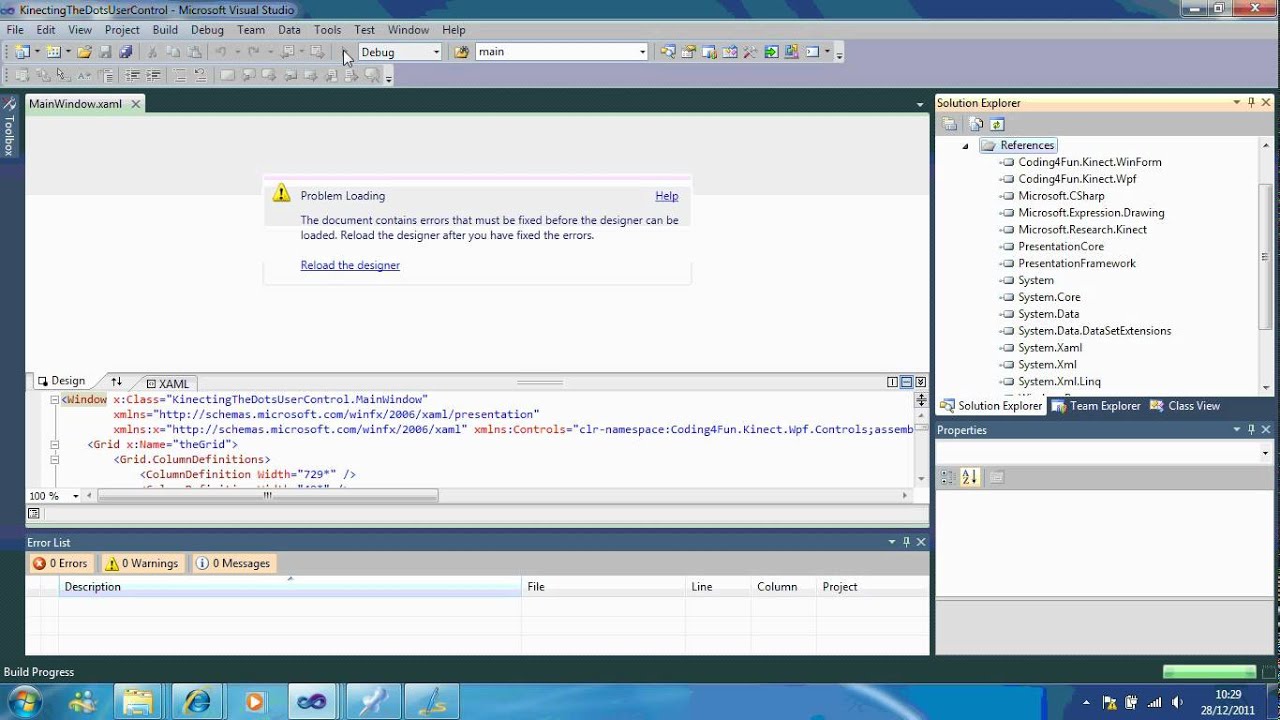This screenshot has height=720, width=1280.
Task: Click the Windows Start button
Action: coord(23,701)
